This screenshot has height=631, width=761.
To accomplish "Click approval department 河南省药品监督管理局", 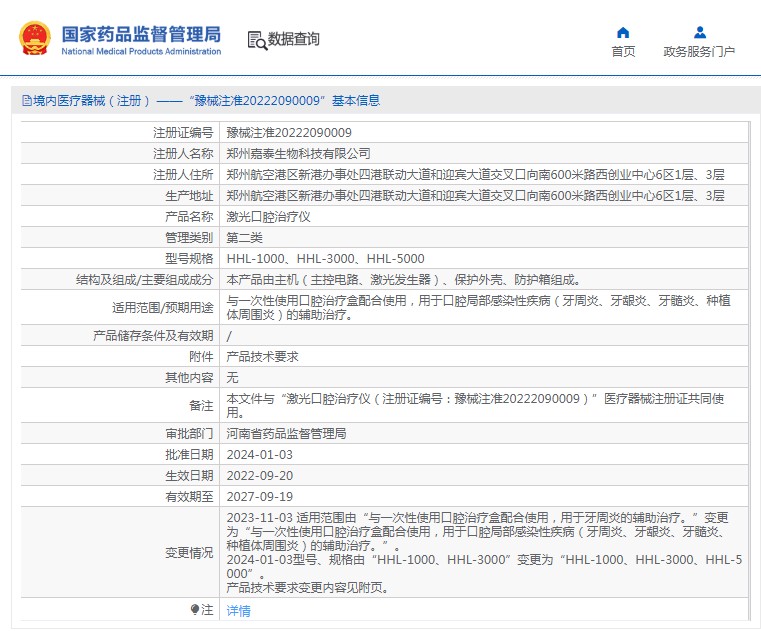I will click(x=286, y=434).
